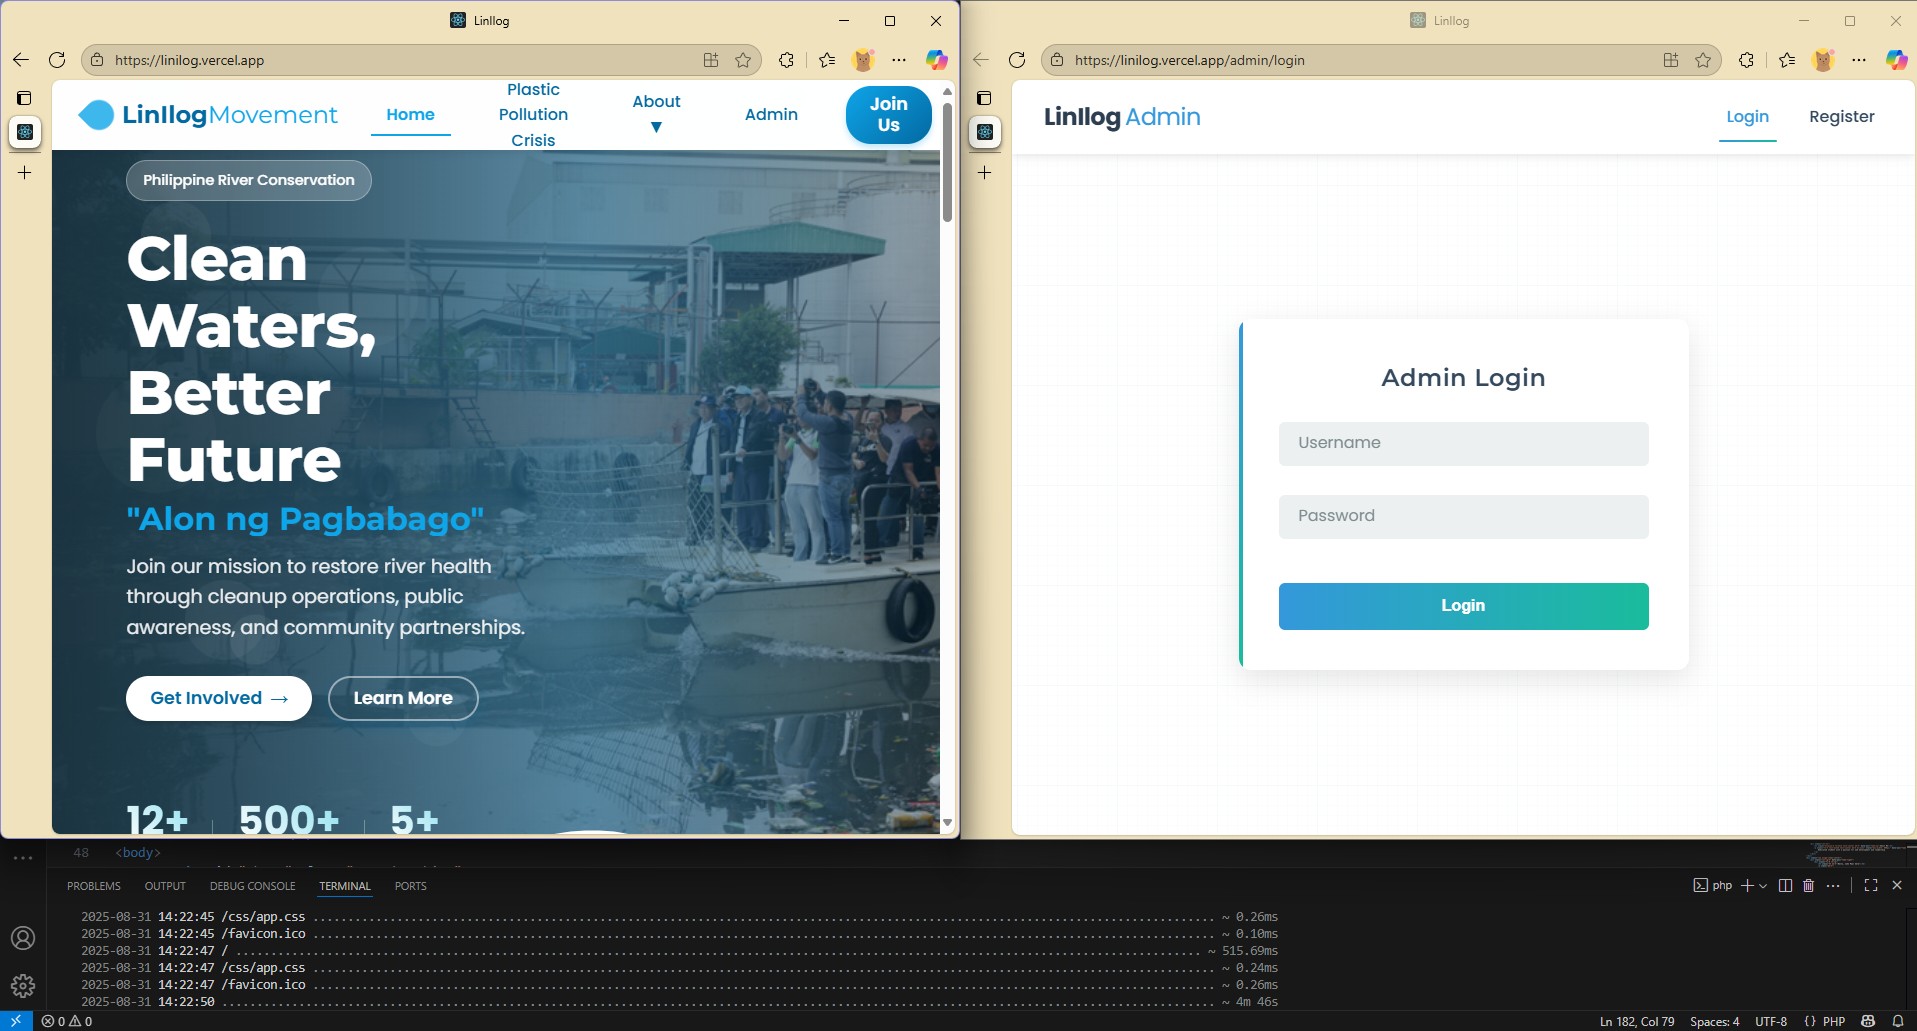Open the VS Code Accounts icon
Viewport: 1917px width, 1031px height.
click(x=23, y=938)
